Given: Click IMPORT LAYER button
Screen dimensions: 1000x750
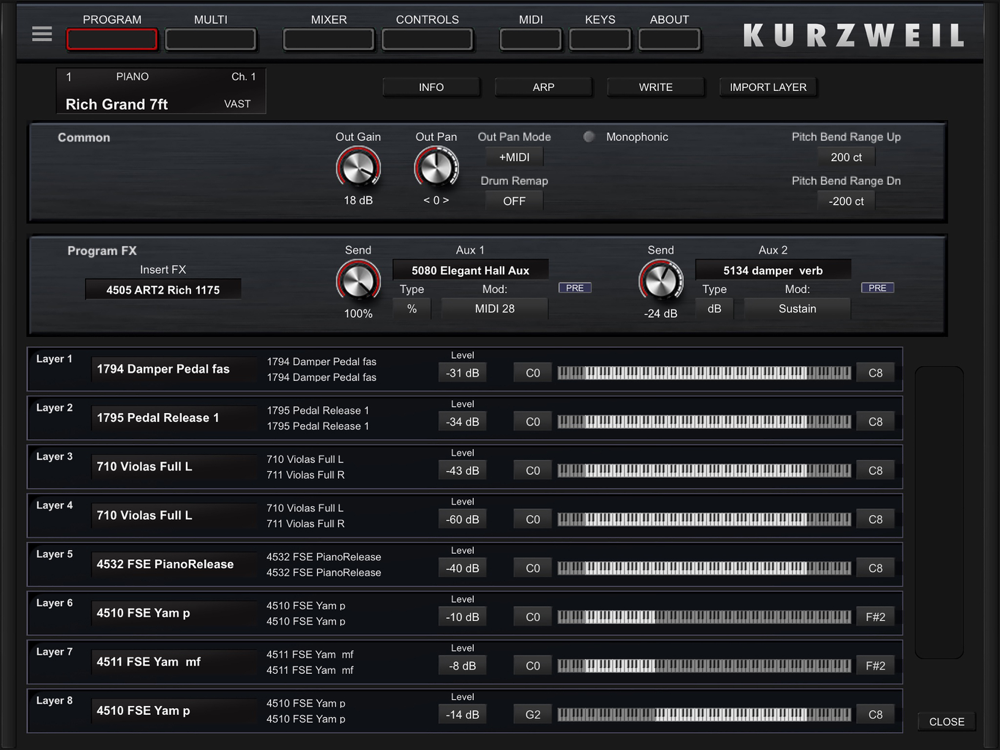Looking at the screenshot, I should [x=768, y=87].
